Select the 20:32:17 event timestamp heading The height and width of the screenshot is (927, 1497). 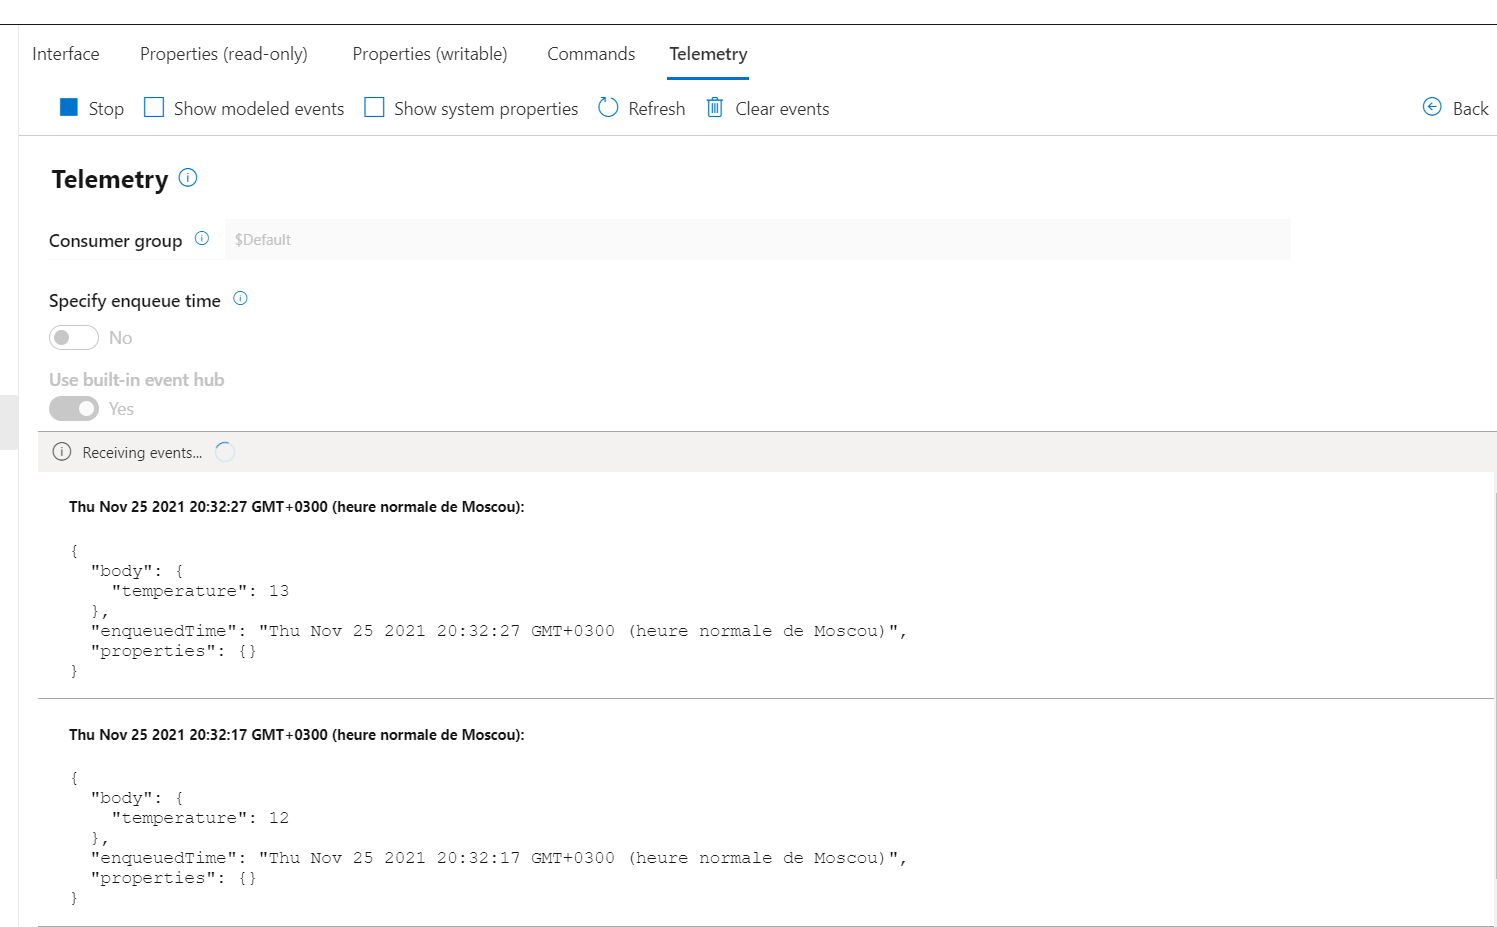point(297,735)
